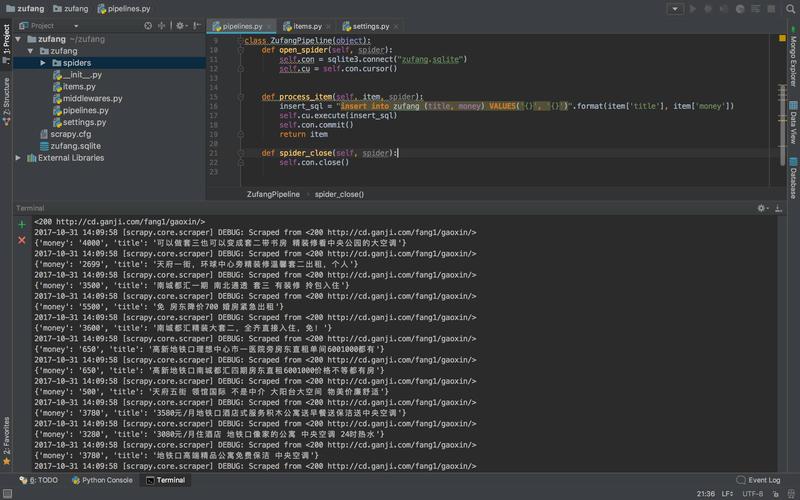This screenshot has width=800, height=500.
Task: Click the tool windows quick access icon bottom-left
Action: coord(7,493)
